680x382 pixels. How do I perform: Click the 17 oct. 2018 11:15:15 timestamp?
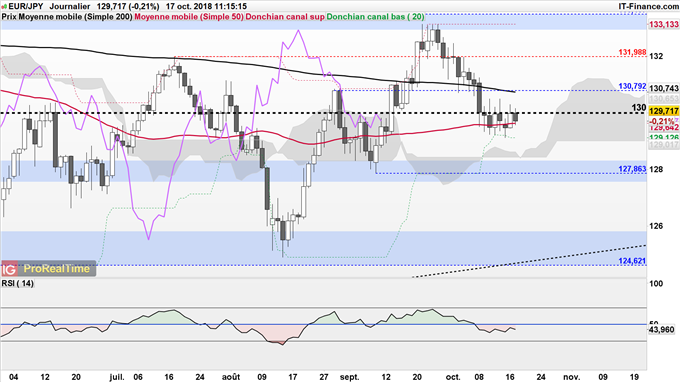(x=206, y=6)
